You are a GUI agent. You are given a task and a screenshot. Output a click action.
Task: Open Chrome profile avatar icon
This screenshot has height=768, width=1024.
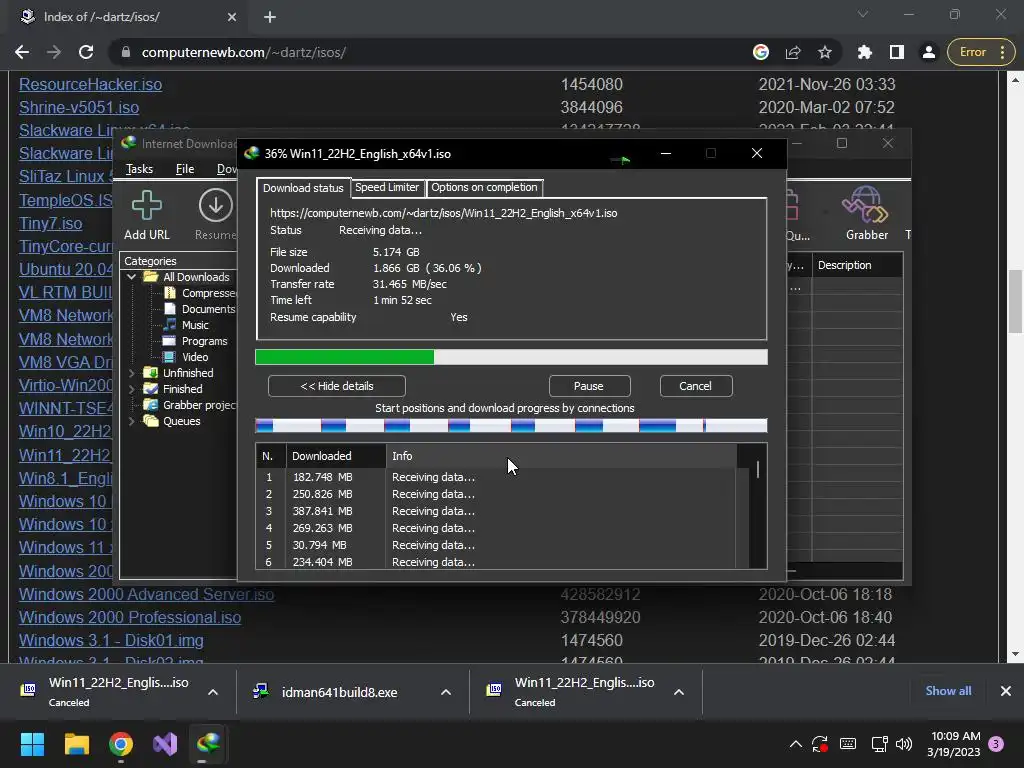click(928, 52)
